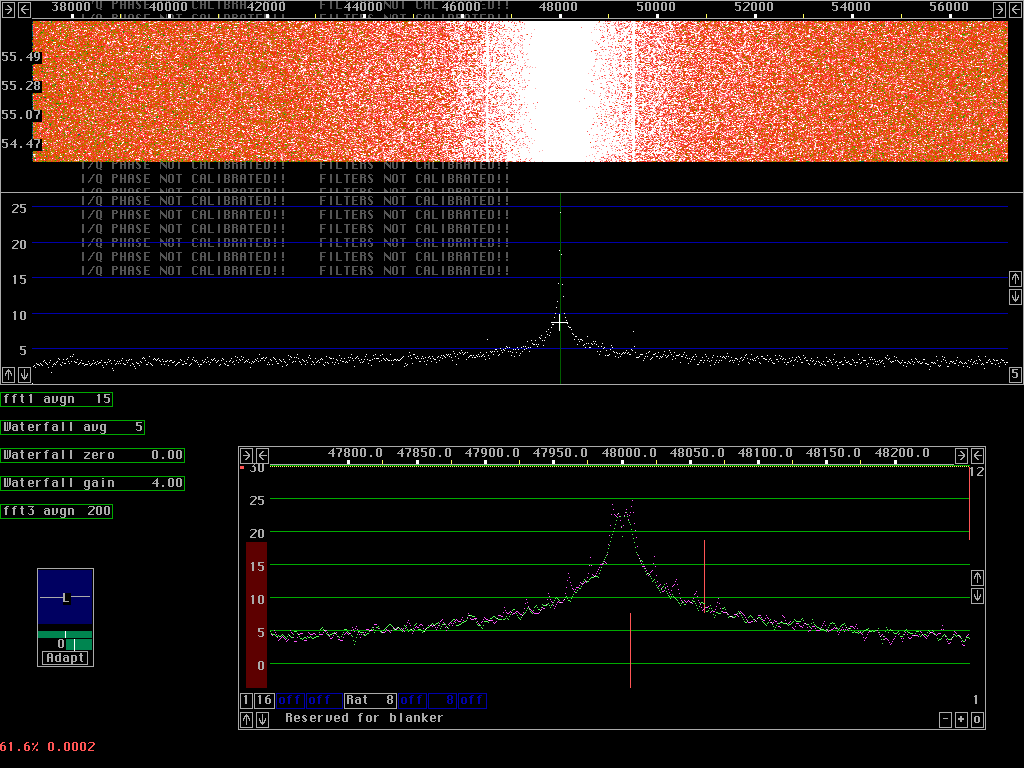Screen dimensions: 1024x768
Task: Click right-arrow at high-resolution graph's top-left
Action: coord(246,455)
